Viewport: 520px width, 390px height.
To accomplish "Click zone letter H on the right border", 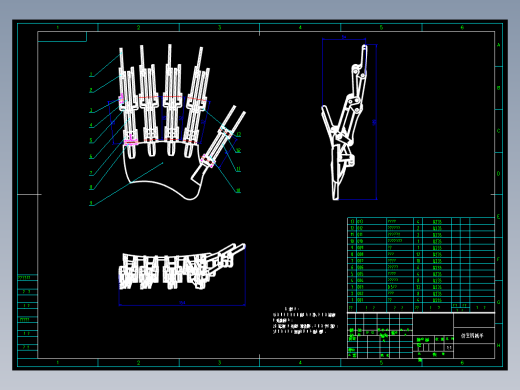I will (499, 345).
